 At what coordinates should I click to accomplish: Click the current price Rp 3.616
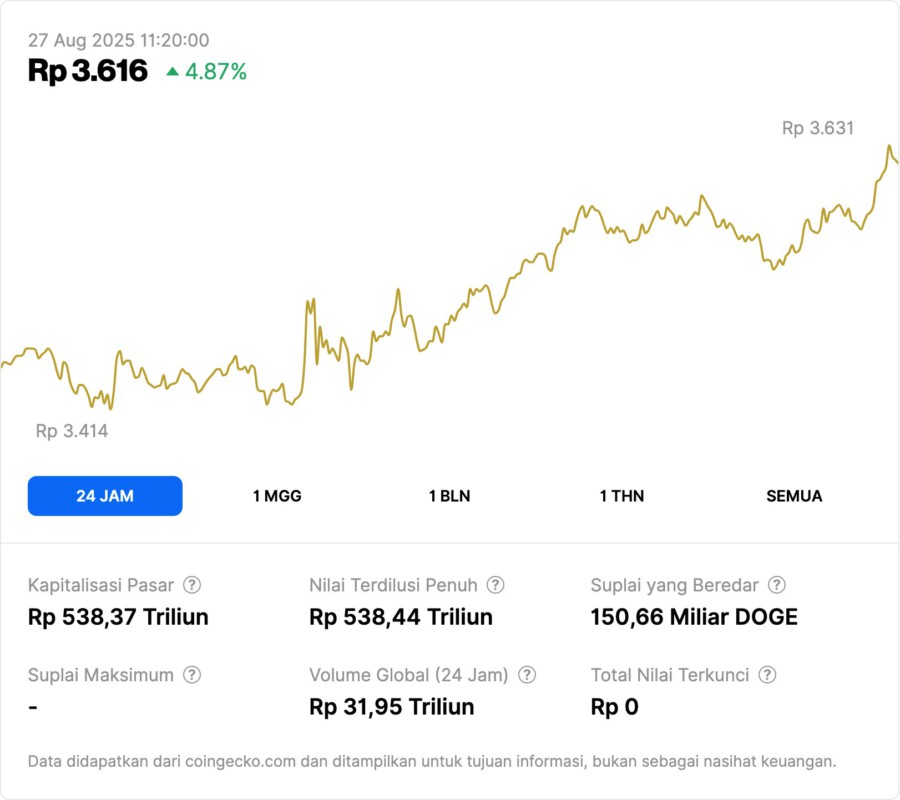(88, 71)
